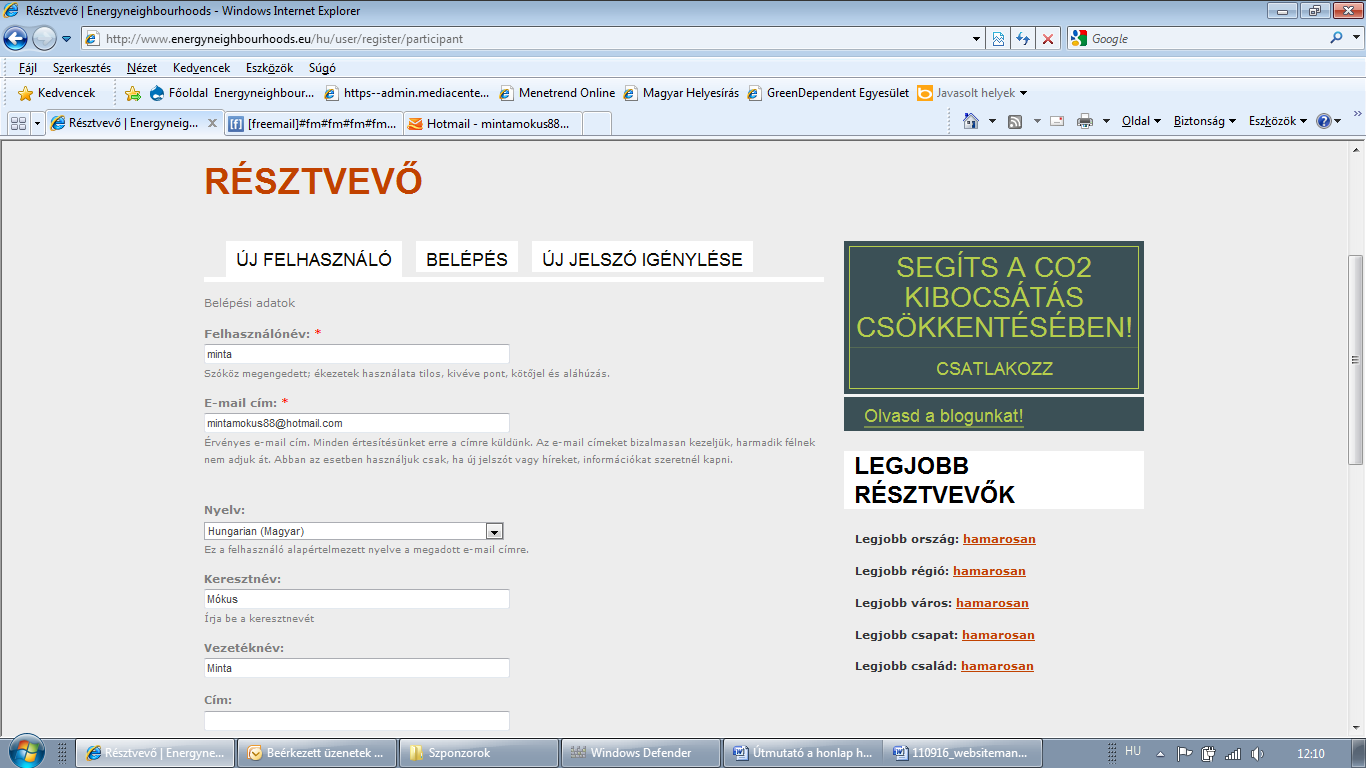Image resolution: width=1366 pixels, height=768 pixels.
Task: Click the E-mail cím input field
Action: coord(357,423)
